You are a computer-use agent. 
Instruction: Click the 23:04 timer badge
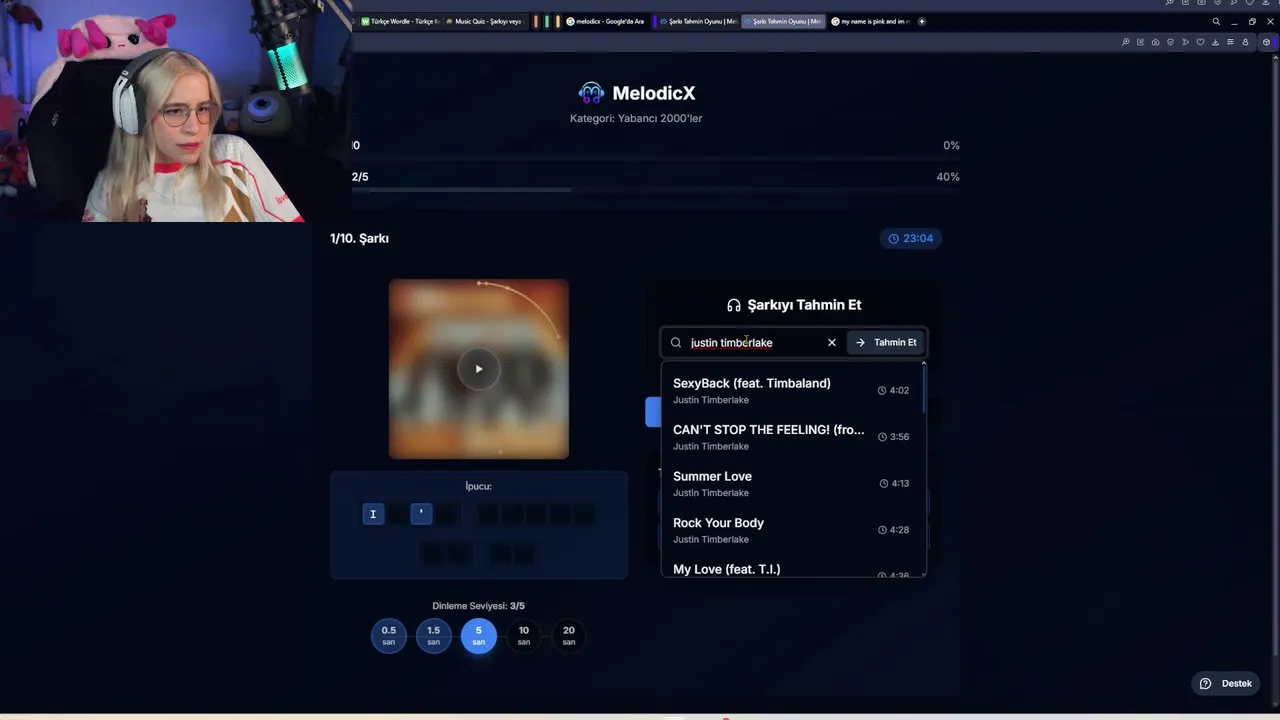click(x=910, y=238)
